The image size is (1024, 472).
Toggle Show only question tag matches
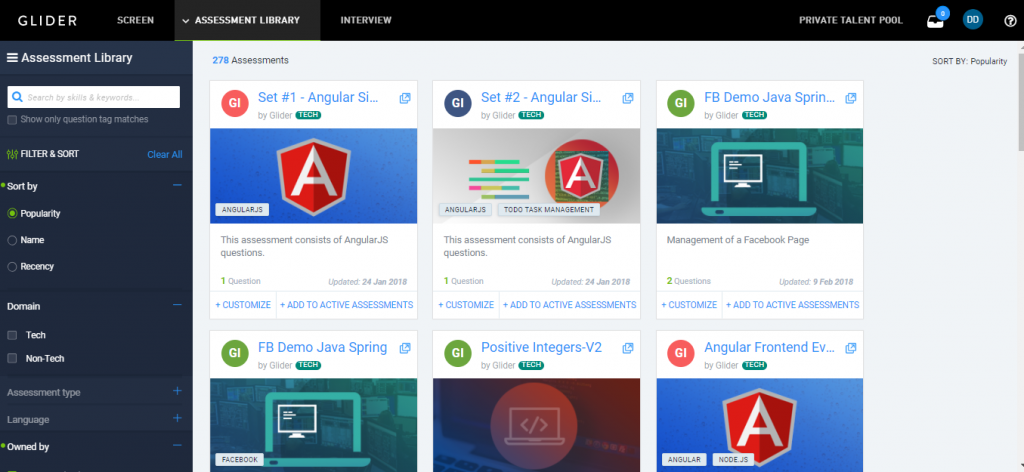click(x=12, y=119)
